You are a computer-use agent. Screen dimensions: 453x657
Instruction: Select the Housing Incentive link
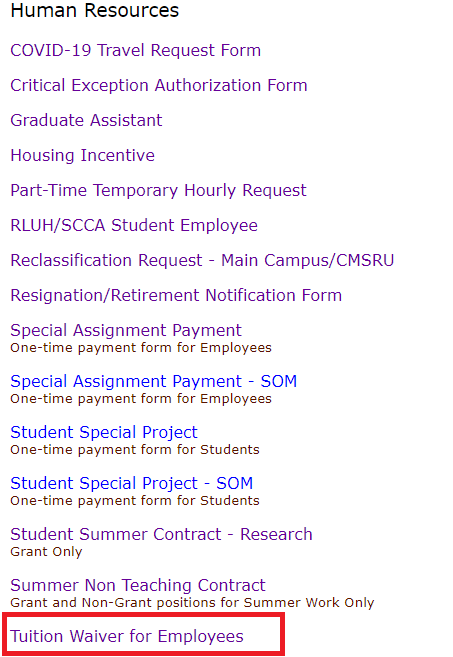click(x=83, y=155)
